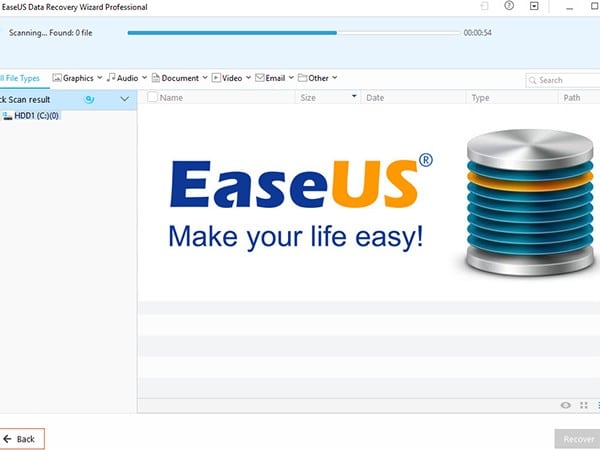This screenshot has width=600, height=450.
Task: Tick the select-all checkbox beside Name
Action: pos(152,97)
